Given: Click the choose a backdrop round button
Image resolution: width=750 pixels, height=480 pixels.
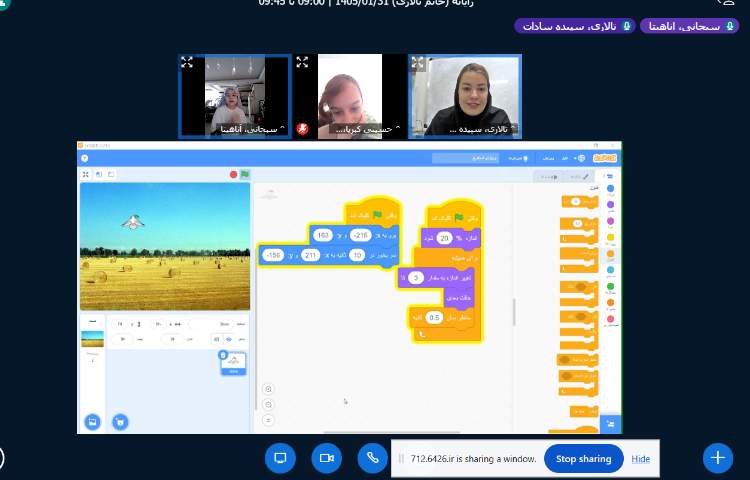Looking at the screenshot, I should (92, 422).
